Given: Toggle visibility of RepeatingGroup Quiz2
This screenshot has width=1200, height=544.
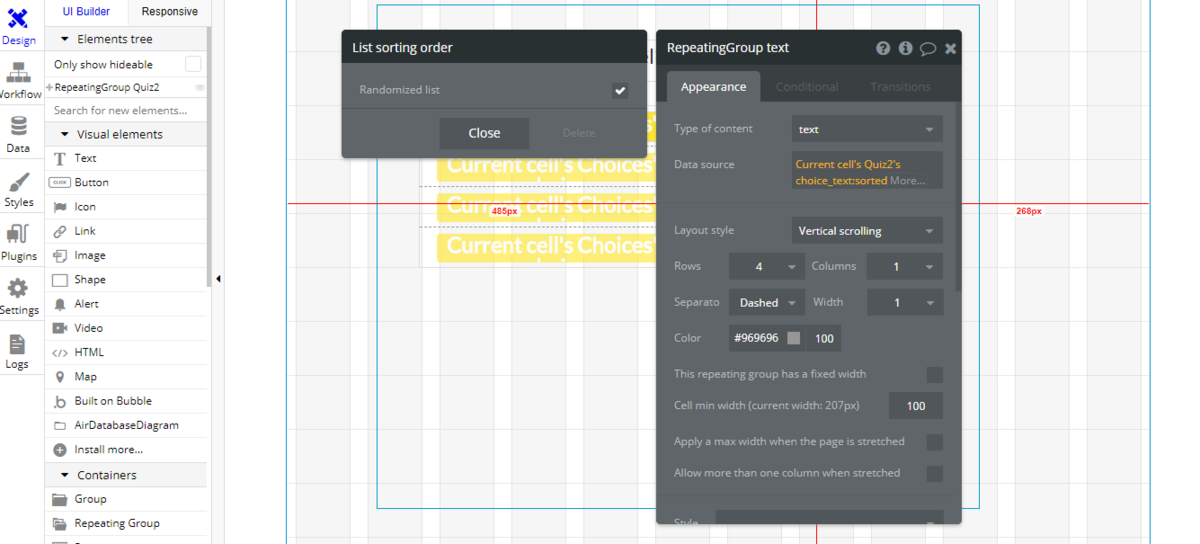Looking at the screenshot, I should pyautogui.click(x=199, y=88).
